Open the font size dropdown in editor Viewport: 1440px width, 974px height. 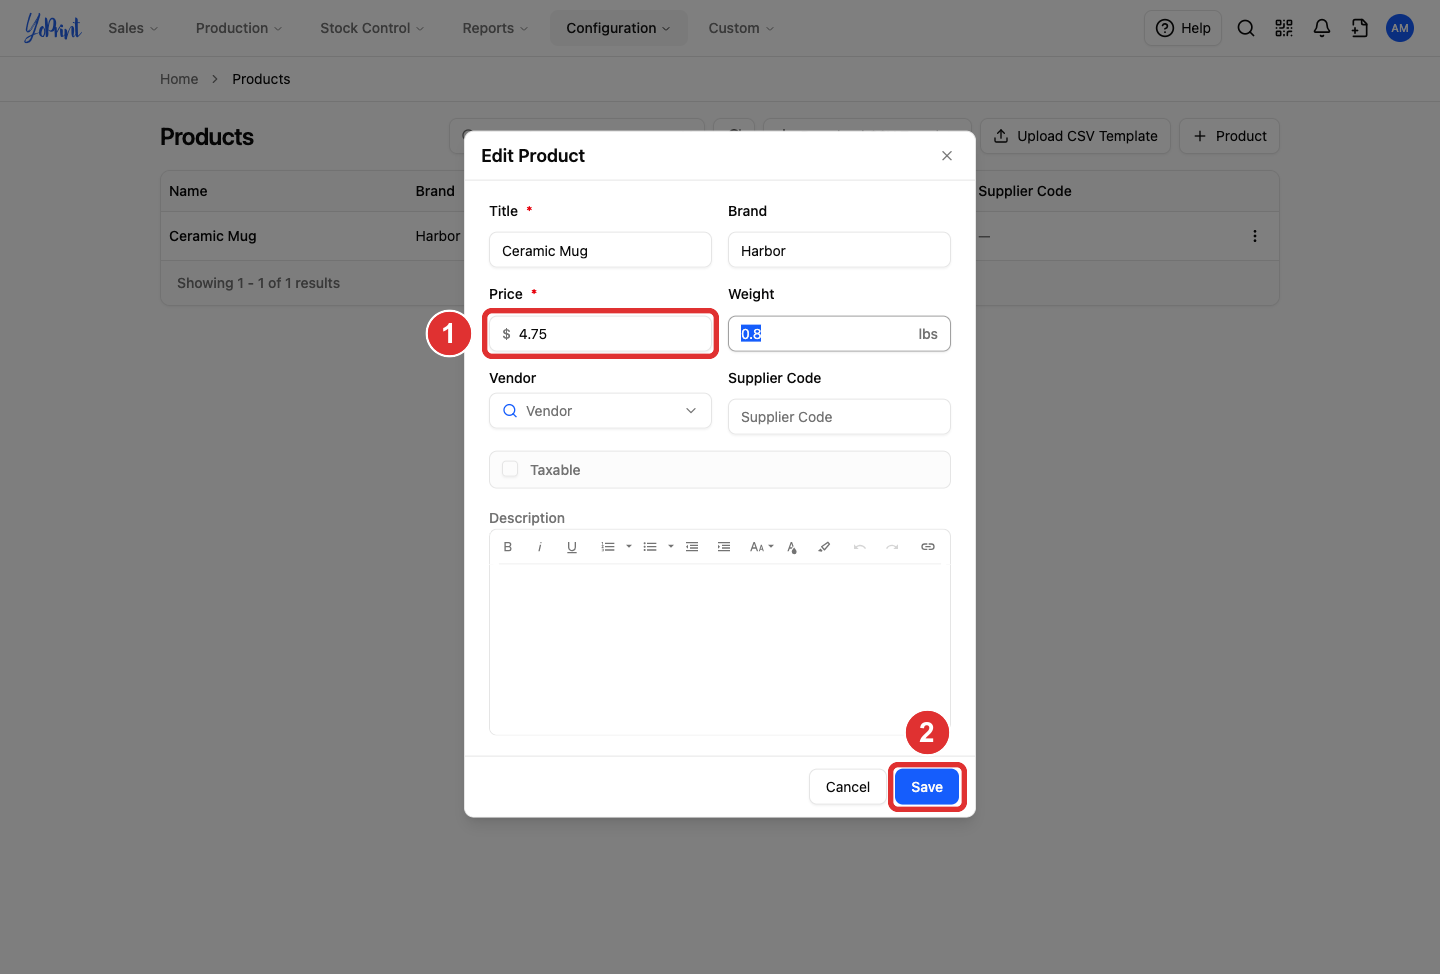pyautogui.click(x=762, y=547)
